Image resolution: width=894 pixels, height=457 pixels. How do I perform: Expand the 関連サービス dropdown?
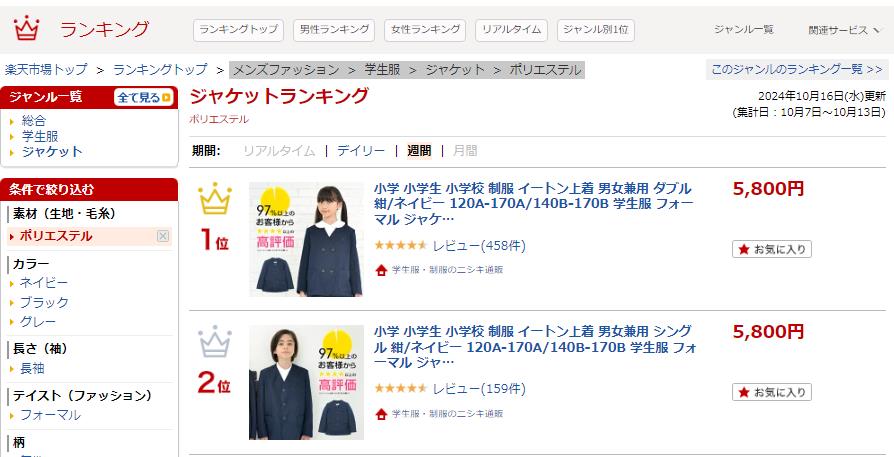tap(844, 30)
